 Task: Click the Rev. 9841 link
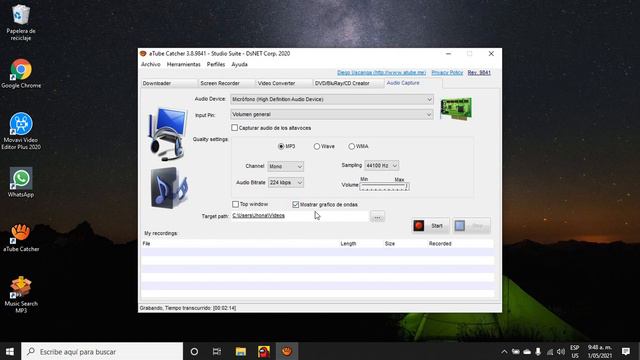479,73
